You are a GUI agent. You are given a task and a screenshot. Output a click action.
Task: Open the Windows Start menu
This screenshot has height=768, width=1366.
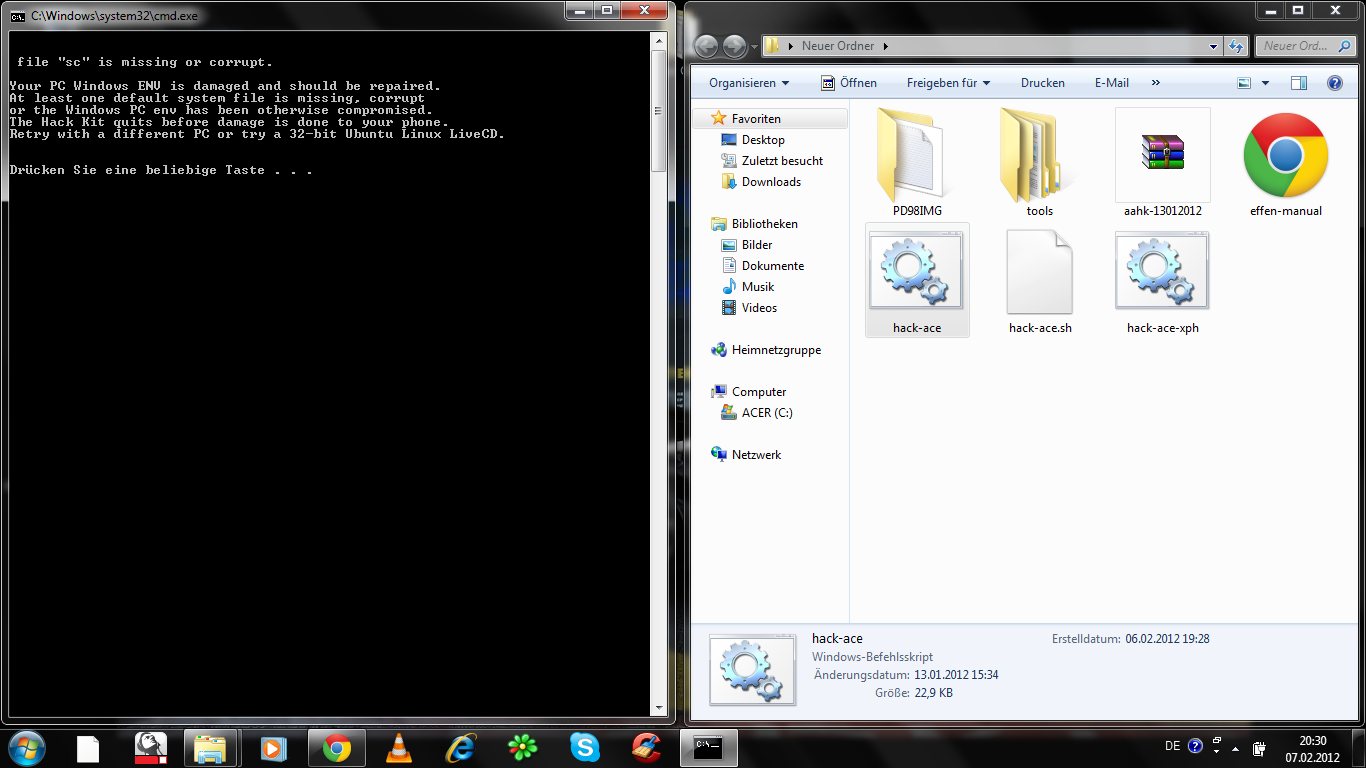click(25, 747)
